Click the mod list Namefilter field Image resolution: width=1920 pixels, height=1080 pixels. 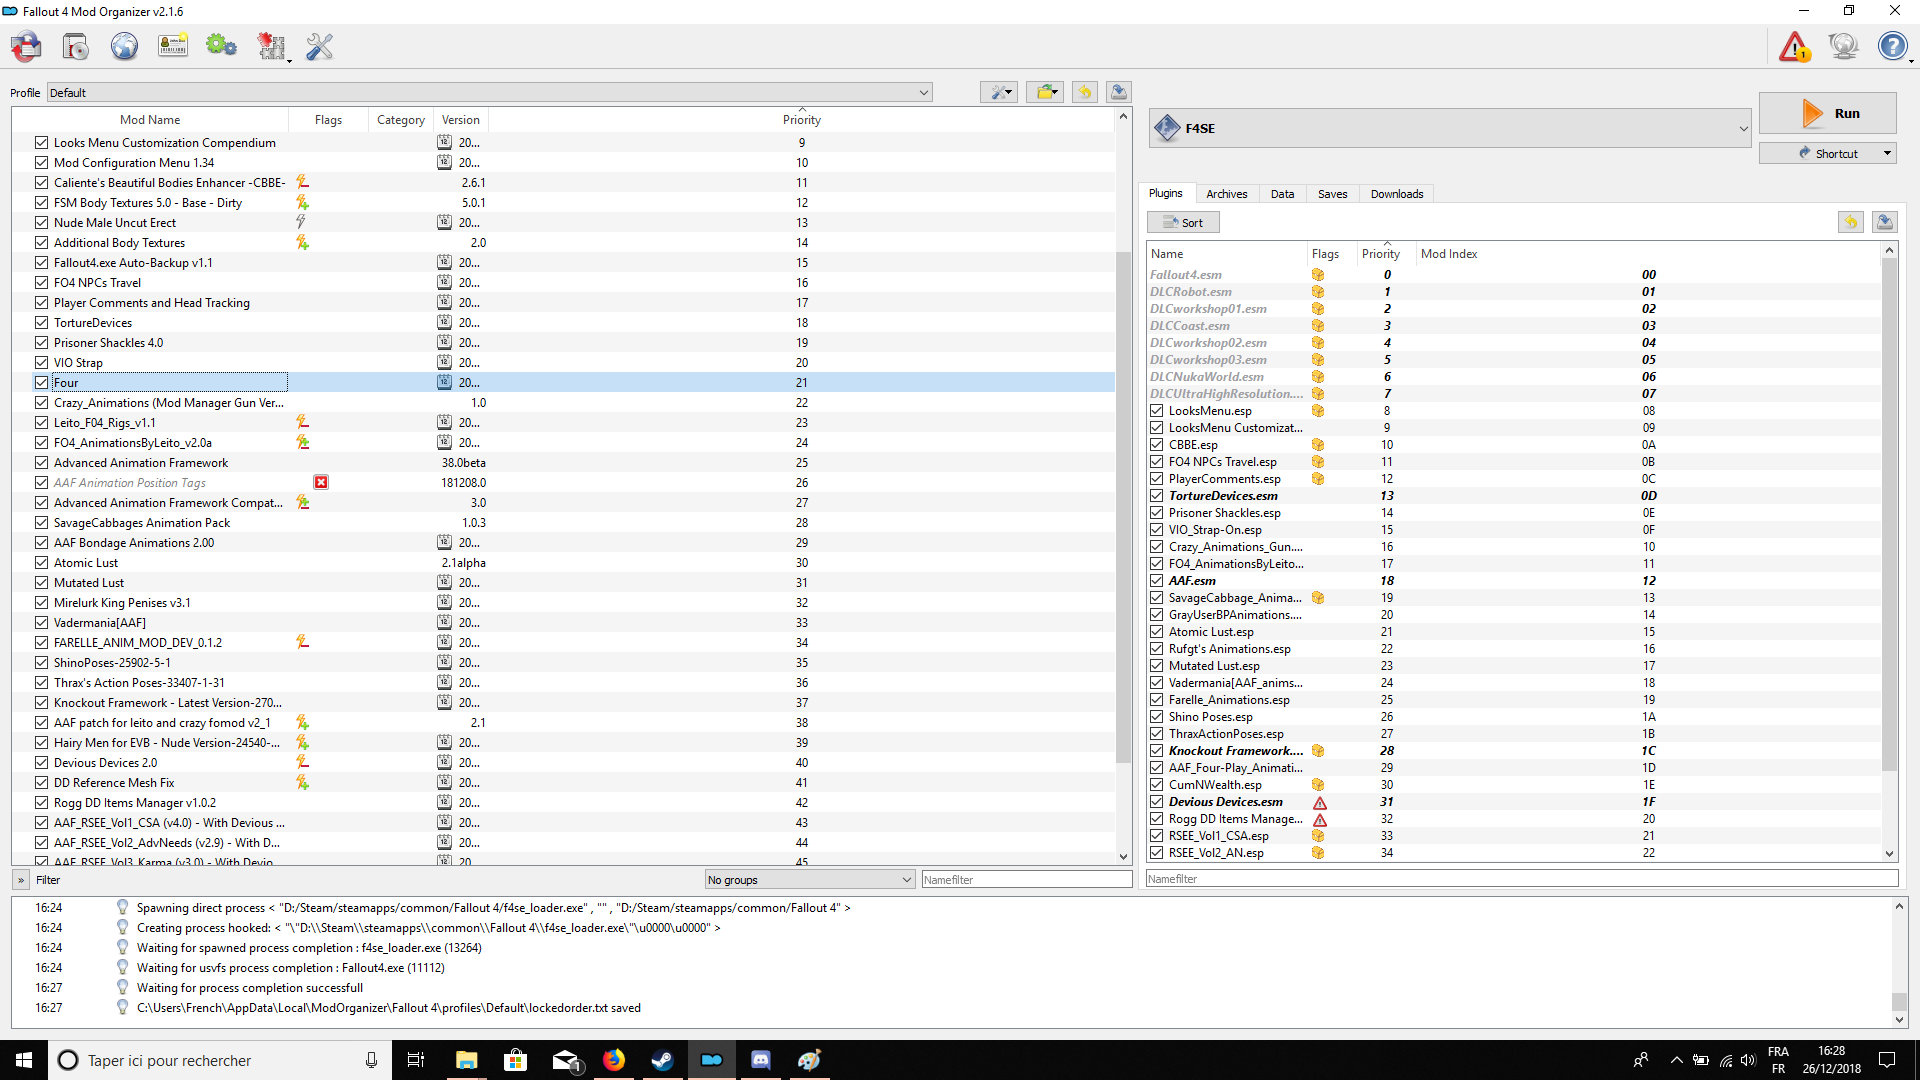[1026, 880]
